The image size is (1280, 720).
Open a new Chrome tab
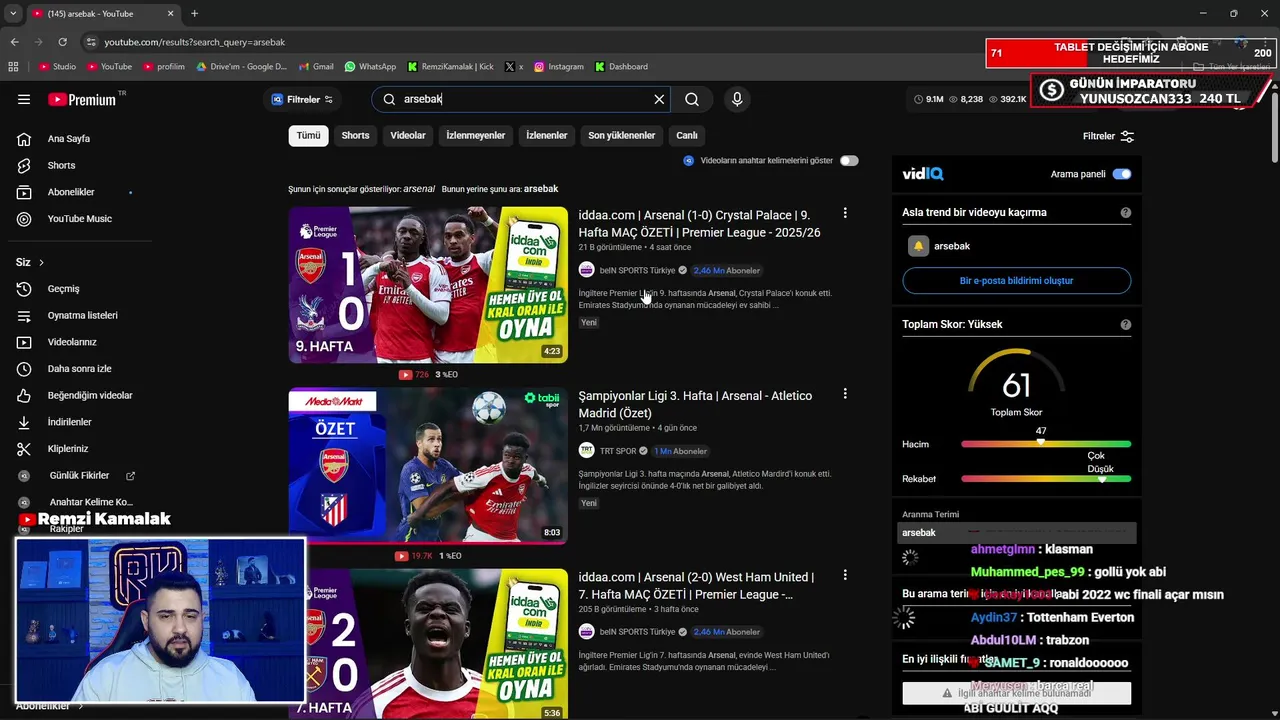(x=194, y=13)
